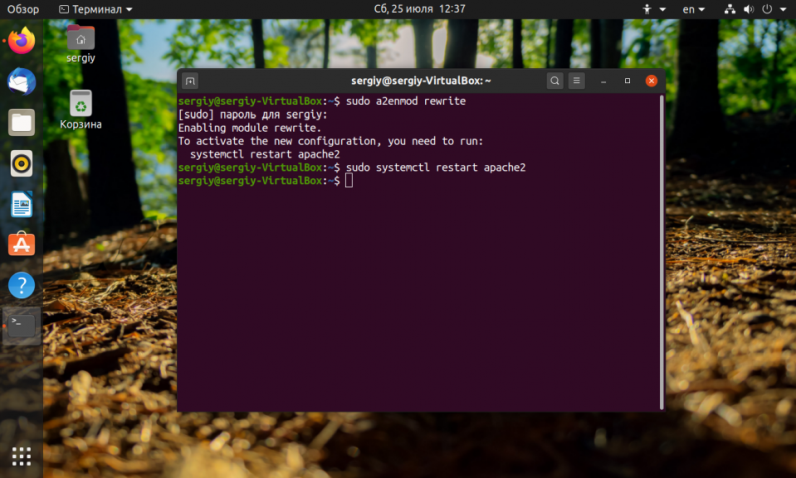
Task: Open the Терминал application menu
Action: coord(95,9)
